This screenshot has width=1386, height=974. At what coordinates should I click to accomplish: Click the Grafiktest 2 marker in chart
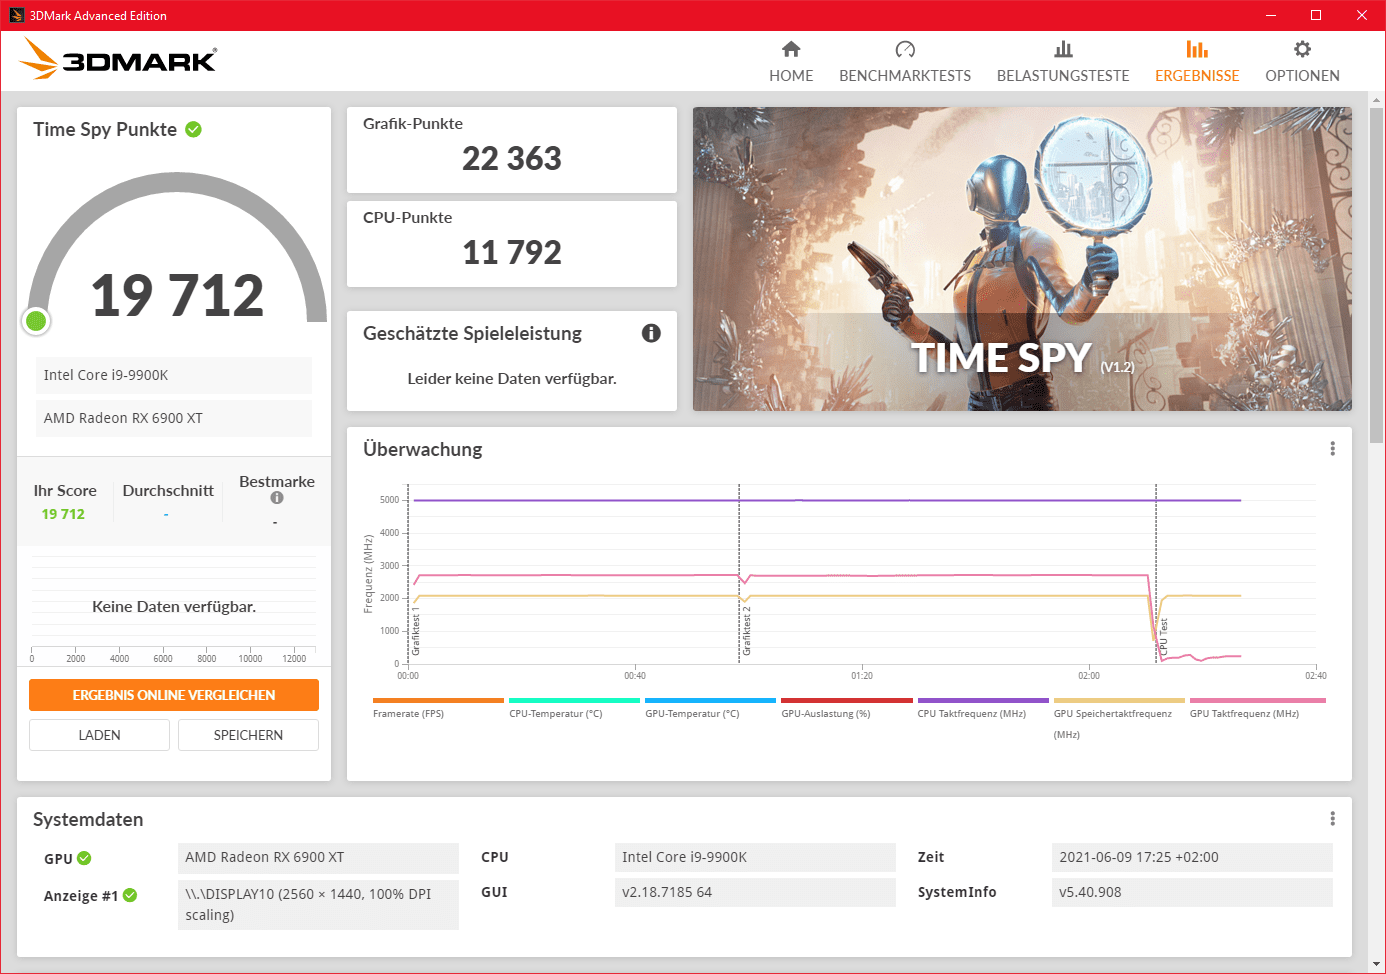point(746,632)
